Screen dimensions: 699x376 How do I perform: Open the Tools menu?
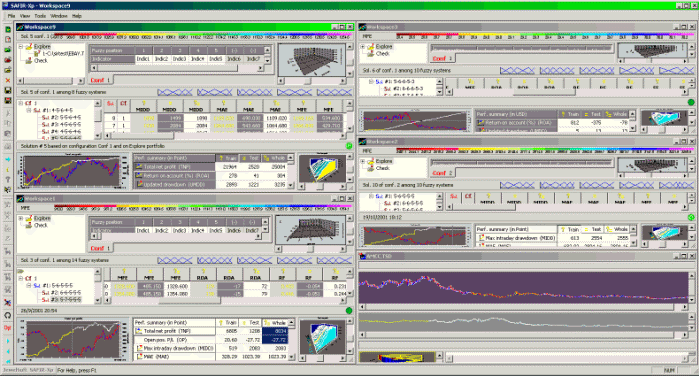coord(40,16)
